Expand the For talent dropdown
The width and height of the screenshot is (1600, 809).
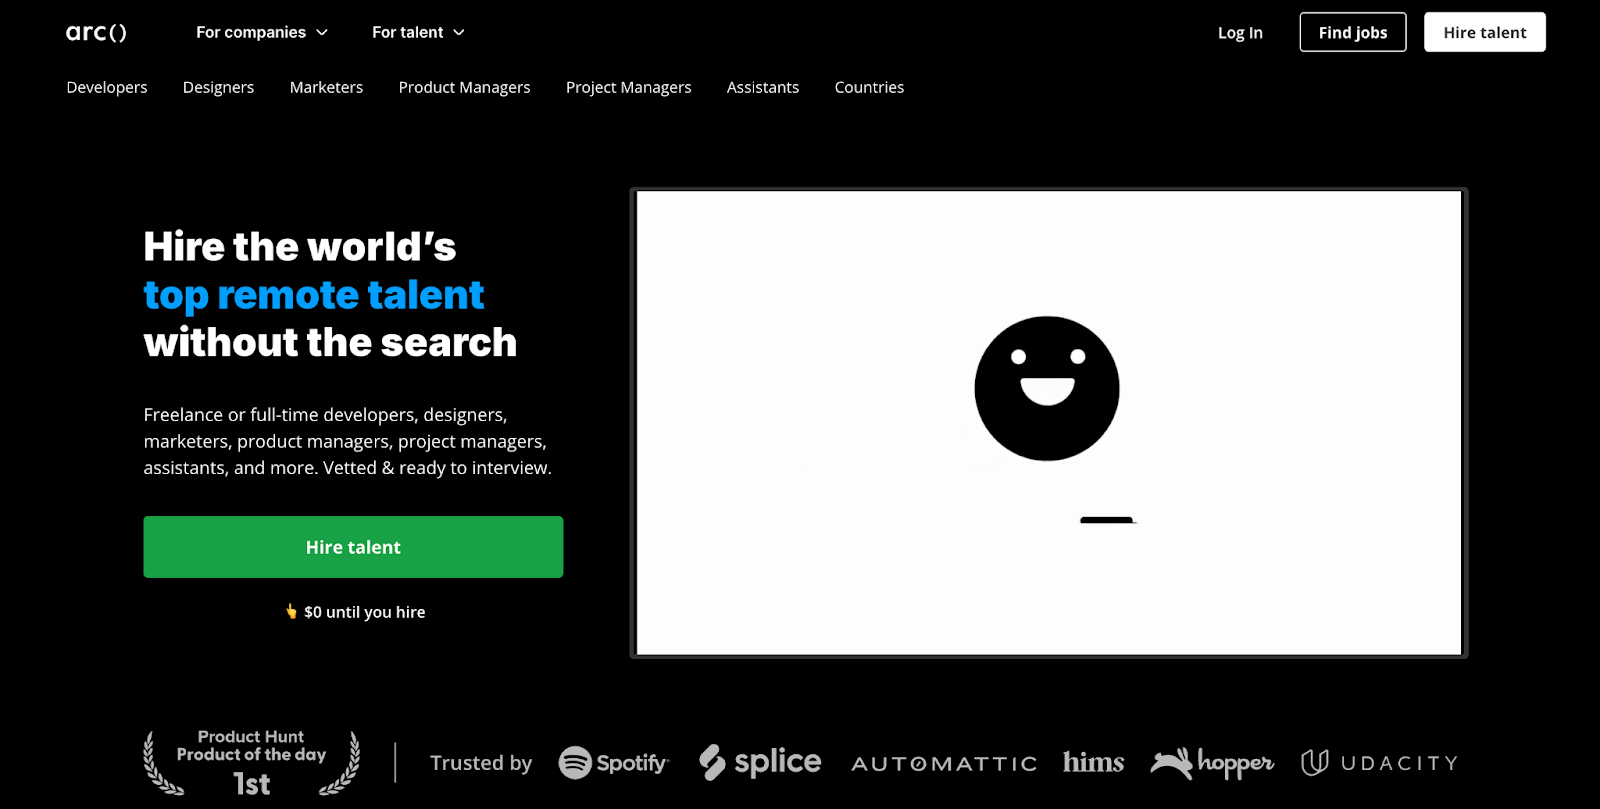418,32
